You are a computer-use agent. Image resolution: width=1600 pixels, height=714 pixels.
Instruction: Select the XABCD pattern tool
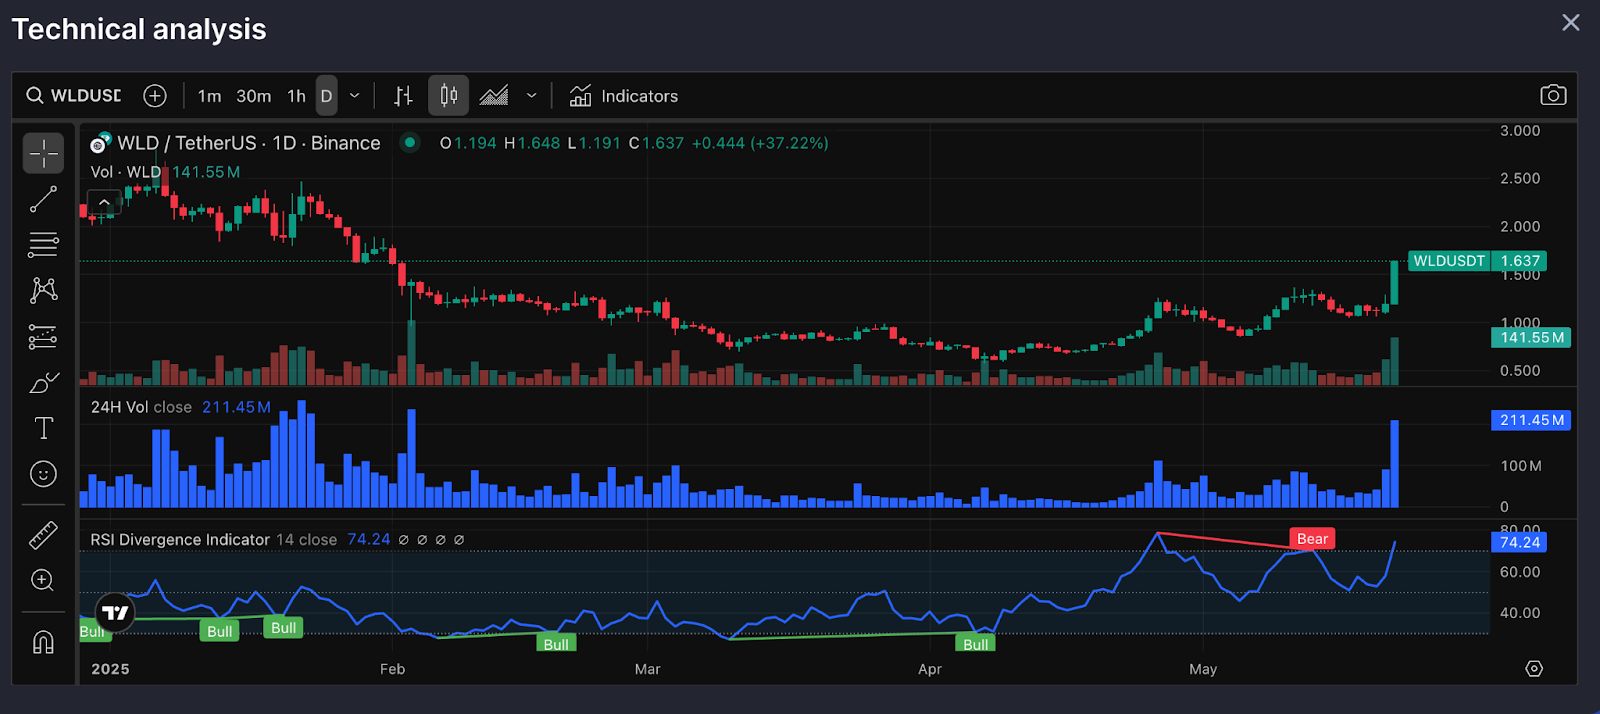pos(43,290)
